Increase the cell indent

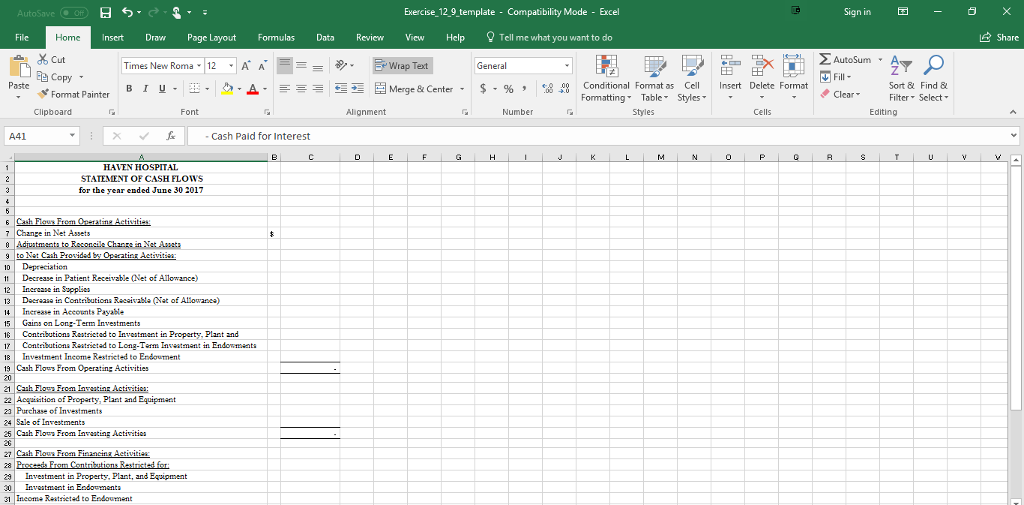coord(357,89)
